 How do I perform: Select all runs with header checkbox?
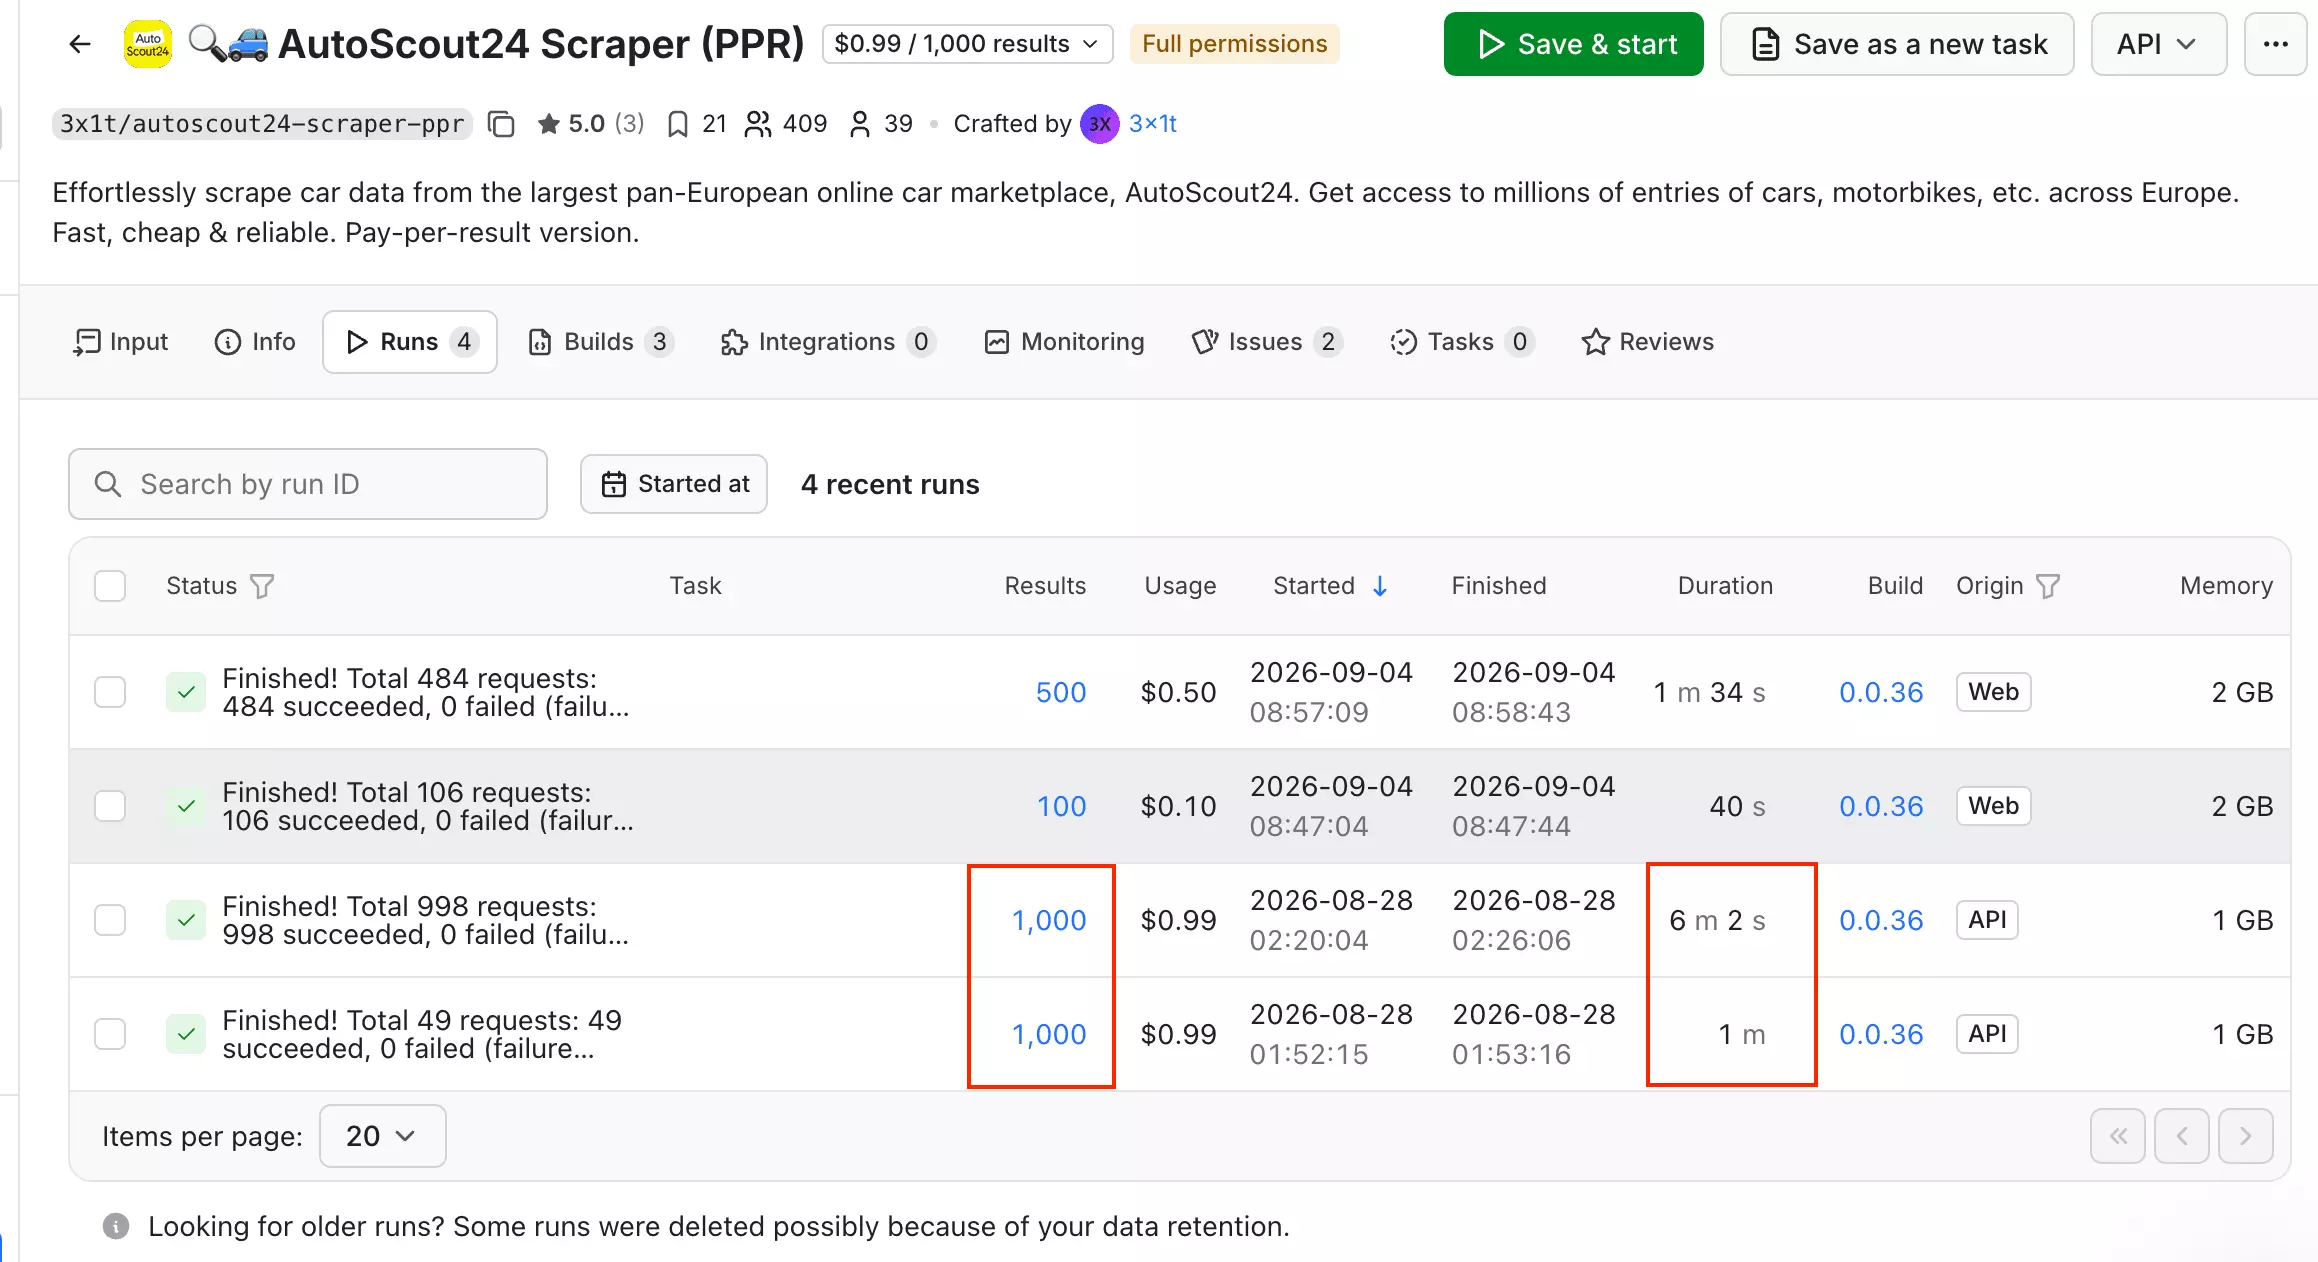pos(110,586)
